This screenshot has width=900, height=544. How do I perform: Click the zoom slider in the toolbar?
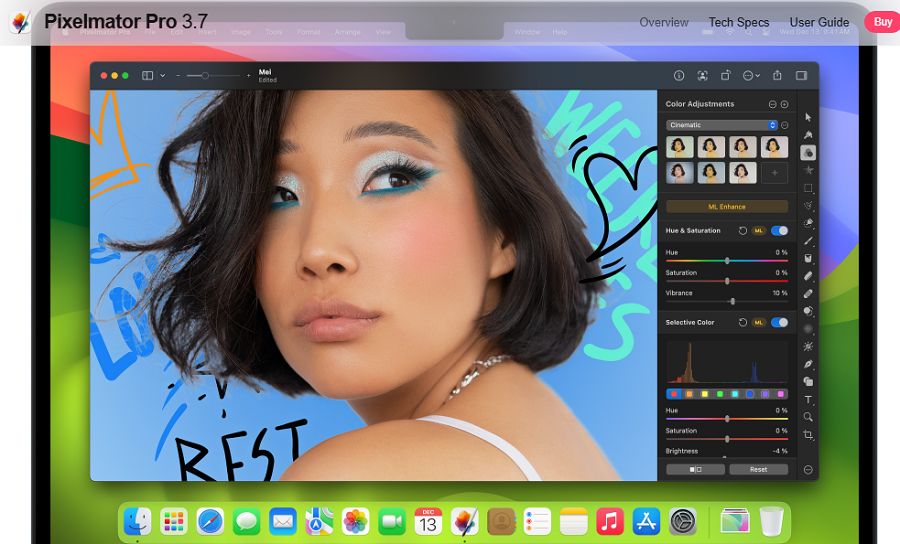(213, 76)
